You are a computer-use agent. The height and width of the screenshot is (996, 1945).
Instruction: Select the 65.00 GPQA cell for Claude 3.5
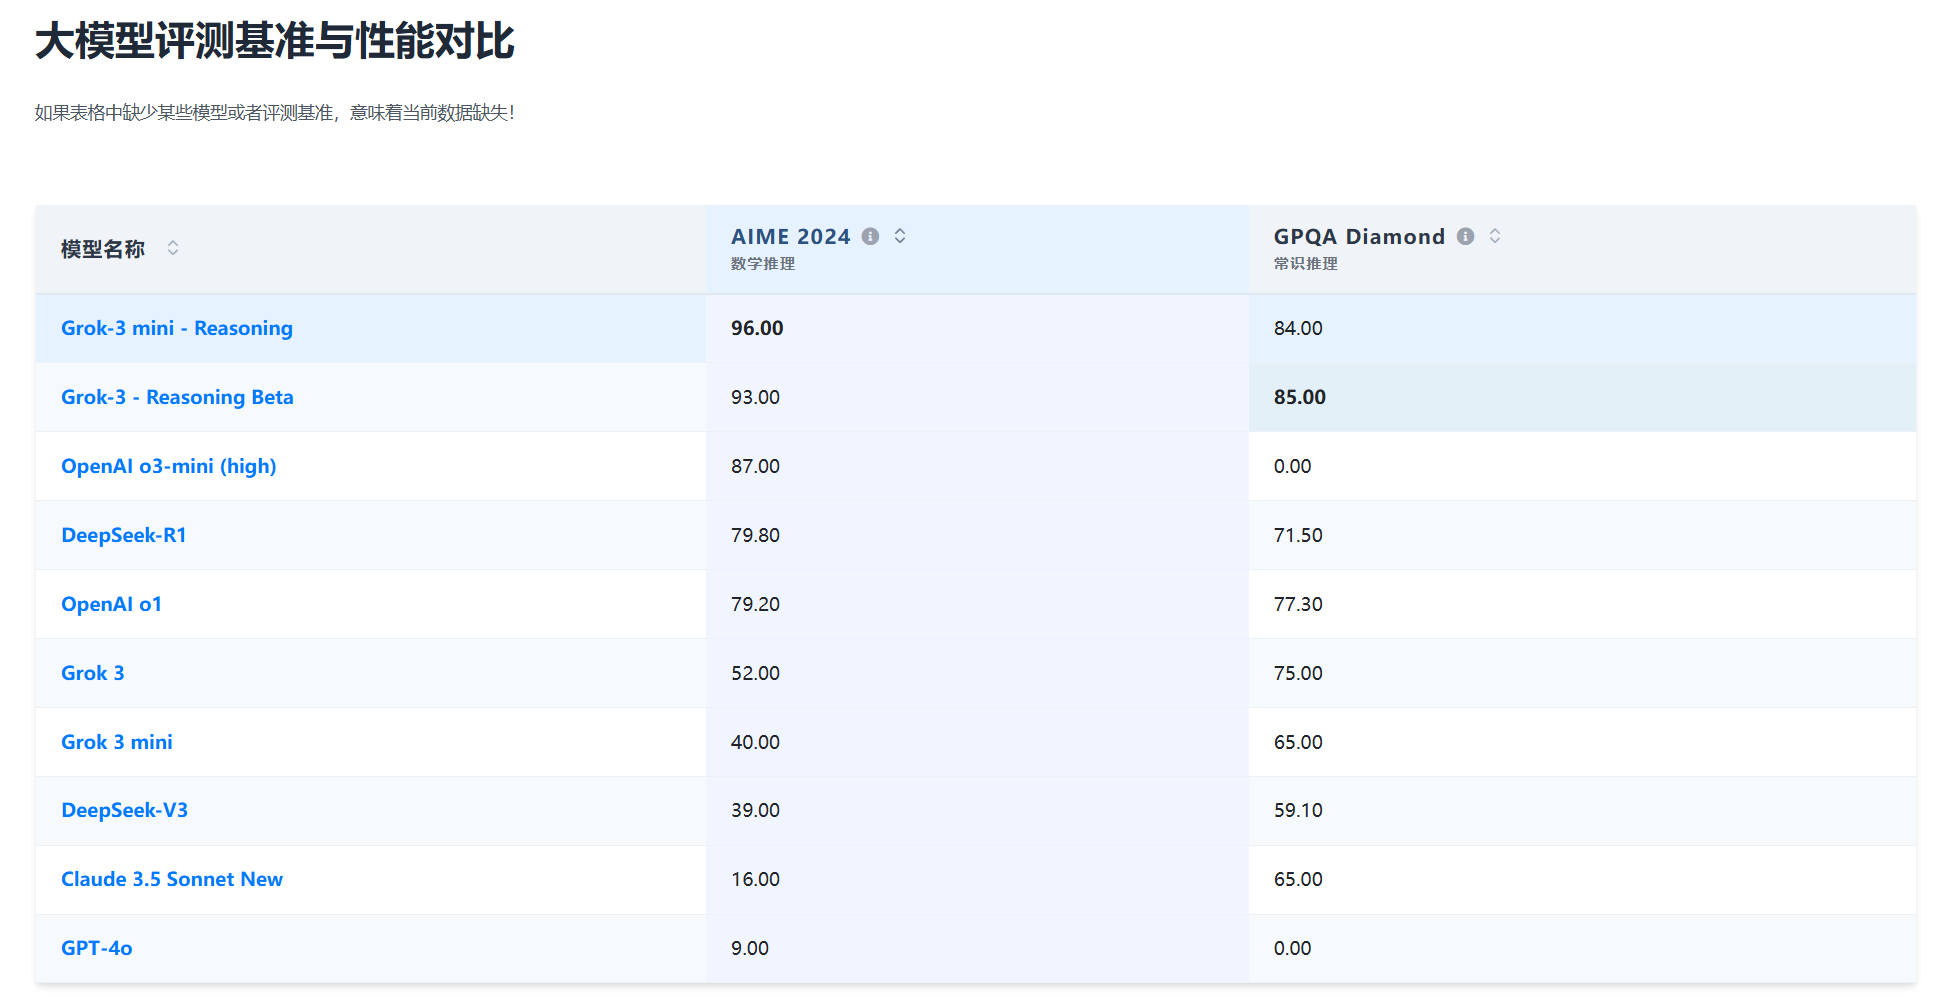tap(1582, 879)
